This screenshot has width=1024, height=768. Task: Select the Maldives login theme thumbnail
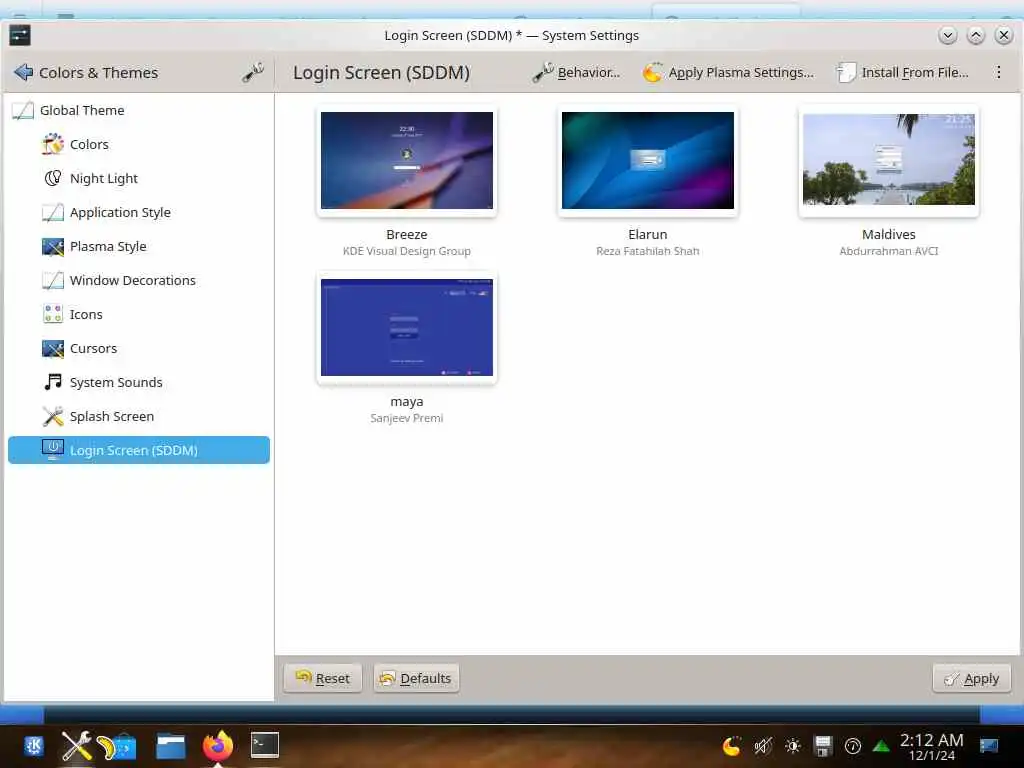(x=889, y=161)
